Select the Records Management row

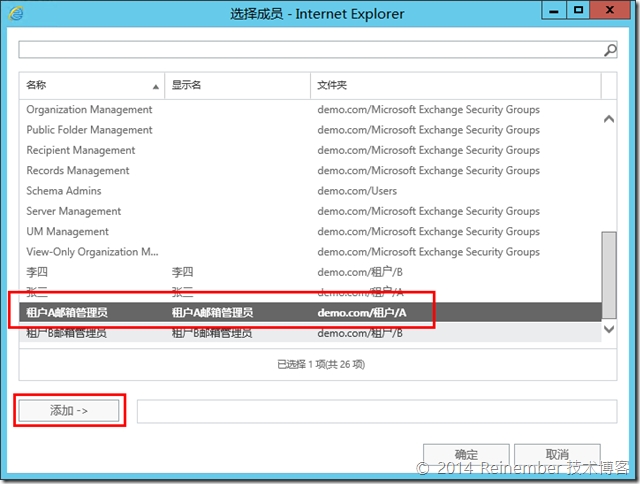(x=310, y=171)
